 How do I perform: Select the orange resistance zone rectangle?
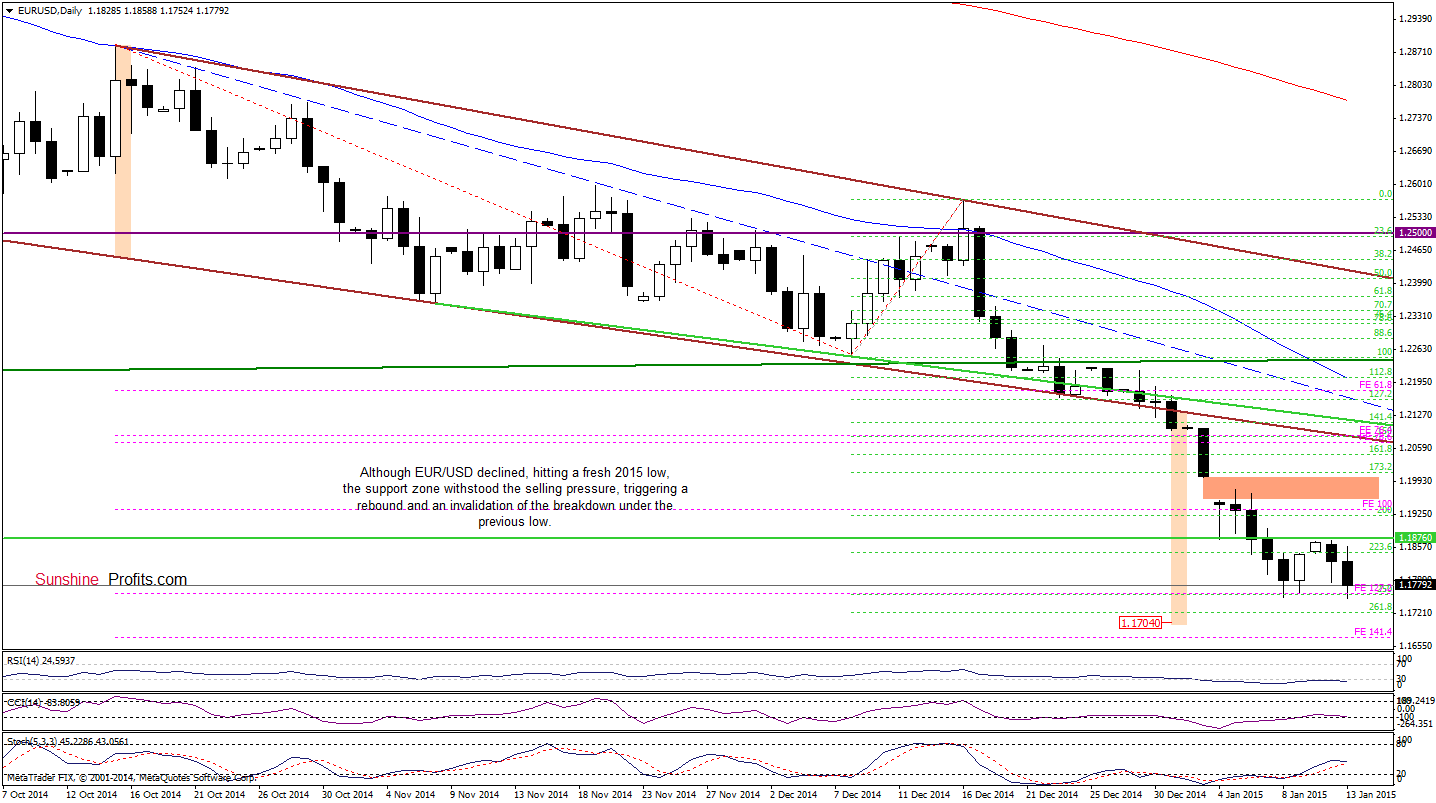[1291, 488]
